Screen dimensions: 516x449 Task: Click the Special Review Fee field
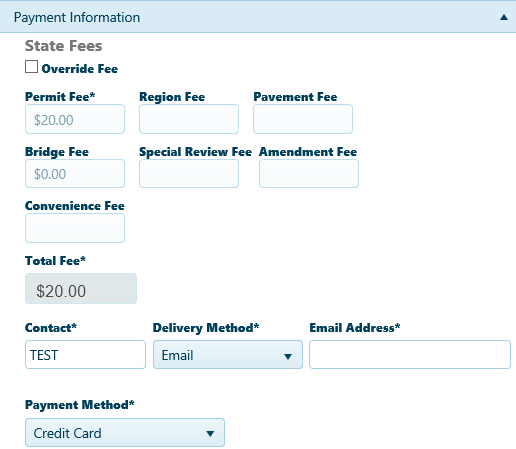(x=189, y=173)
